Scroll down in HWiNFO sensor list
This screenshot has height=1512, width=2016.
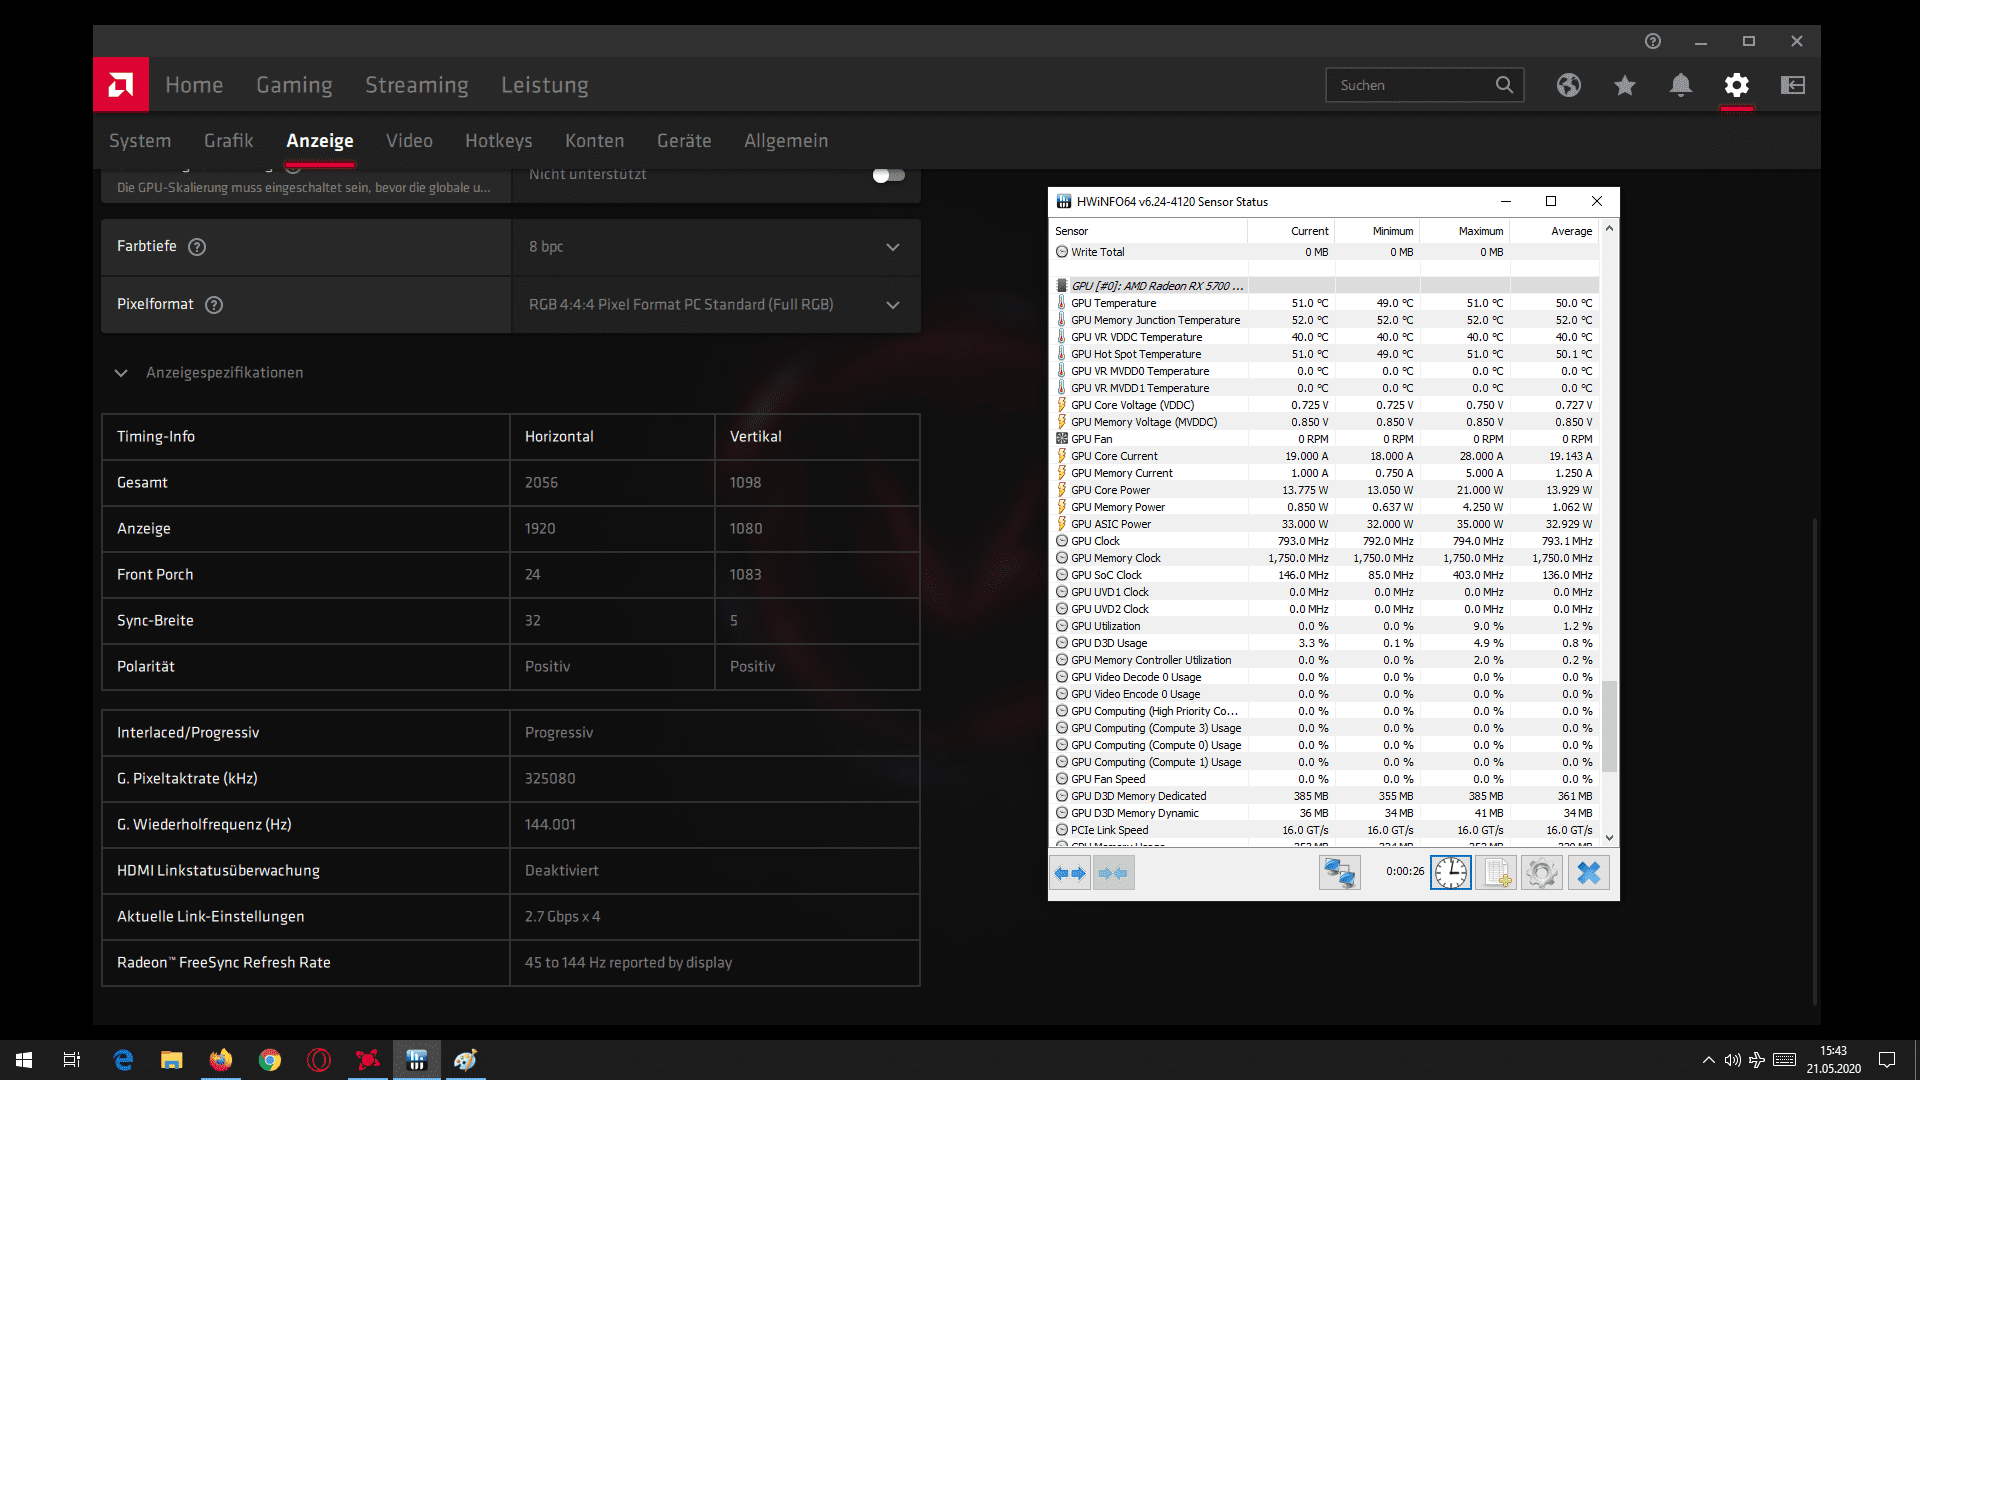[x=1606, y=837]
